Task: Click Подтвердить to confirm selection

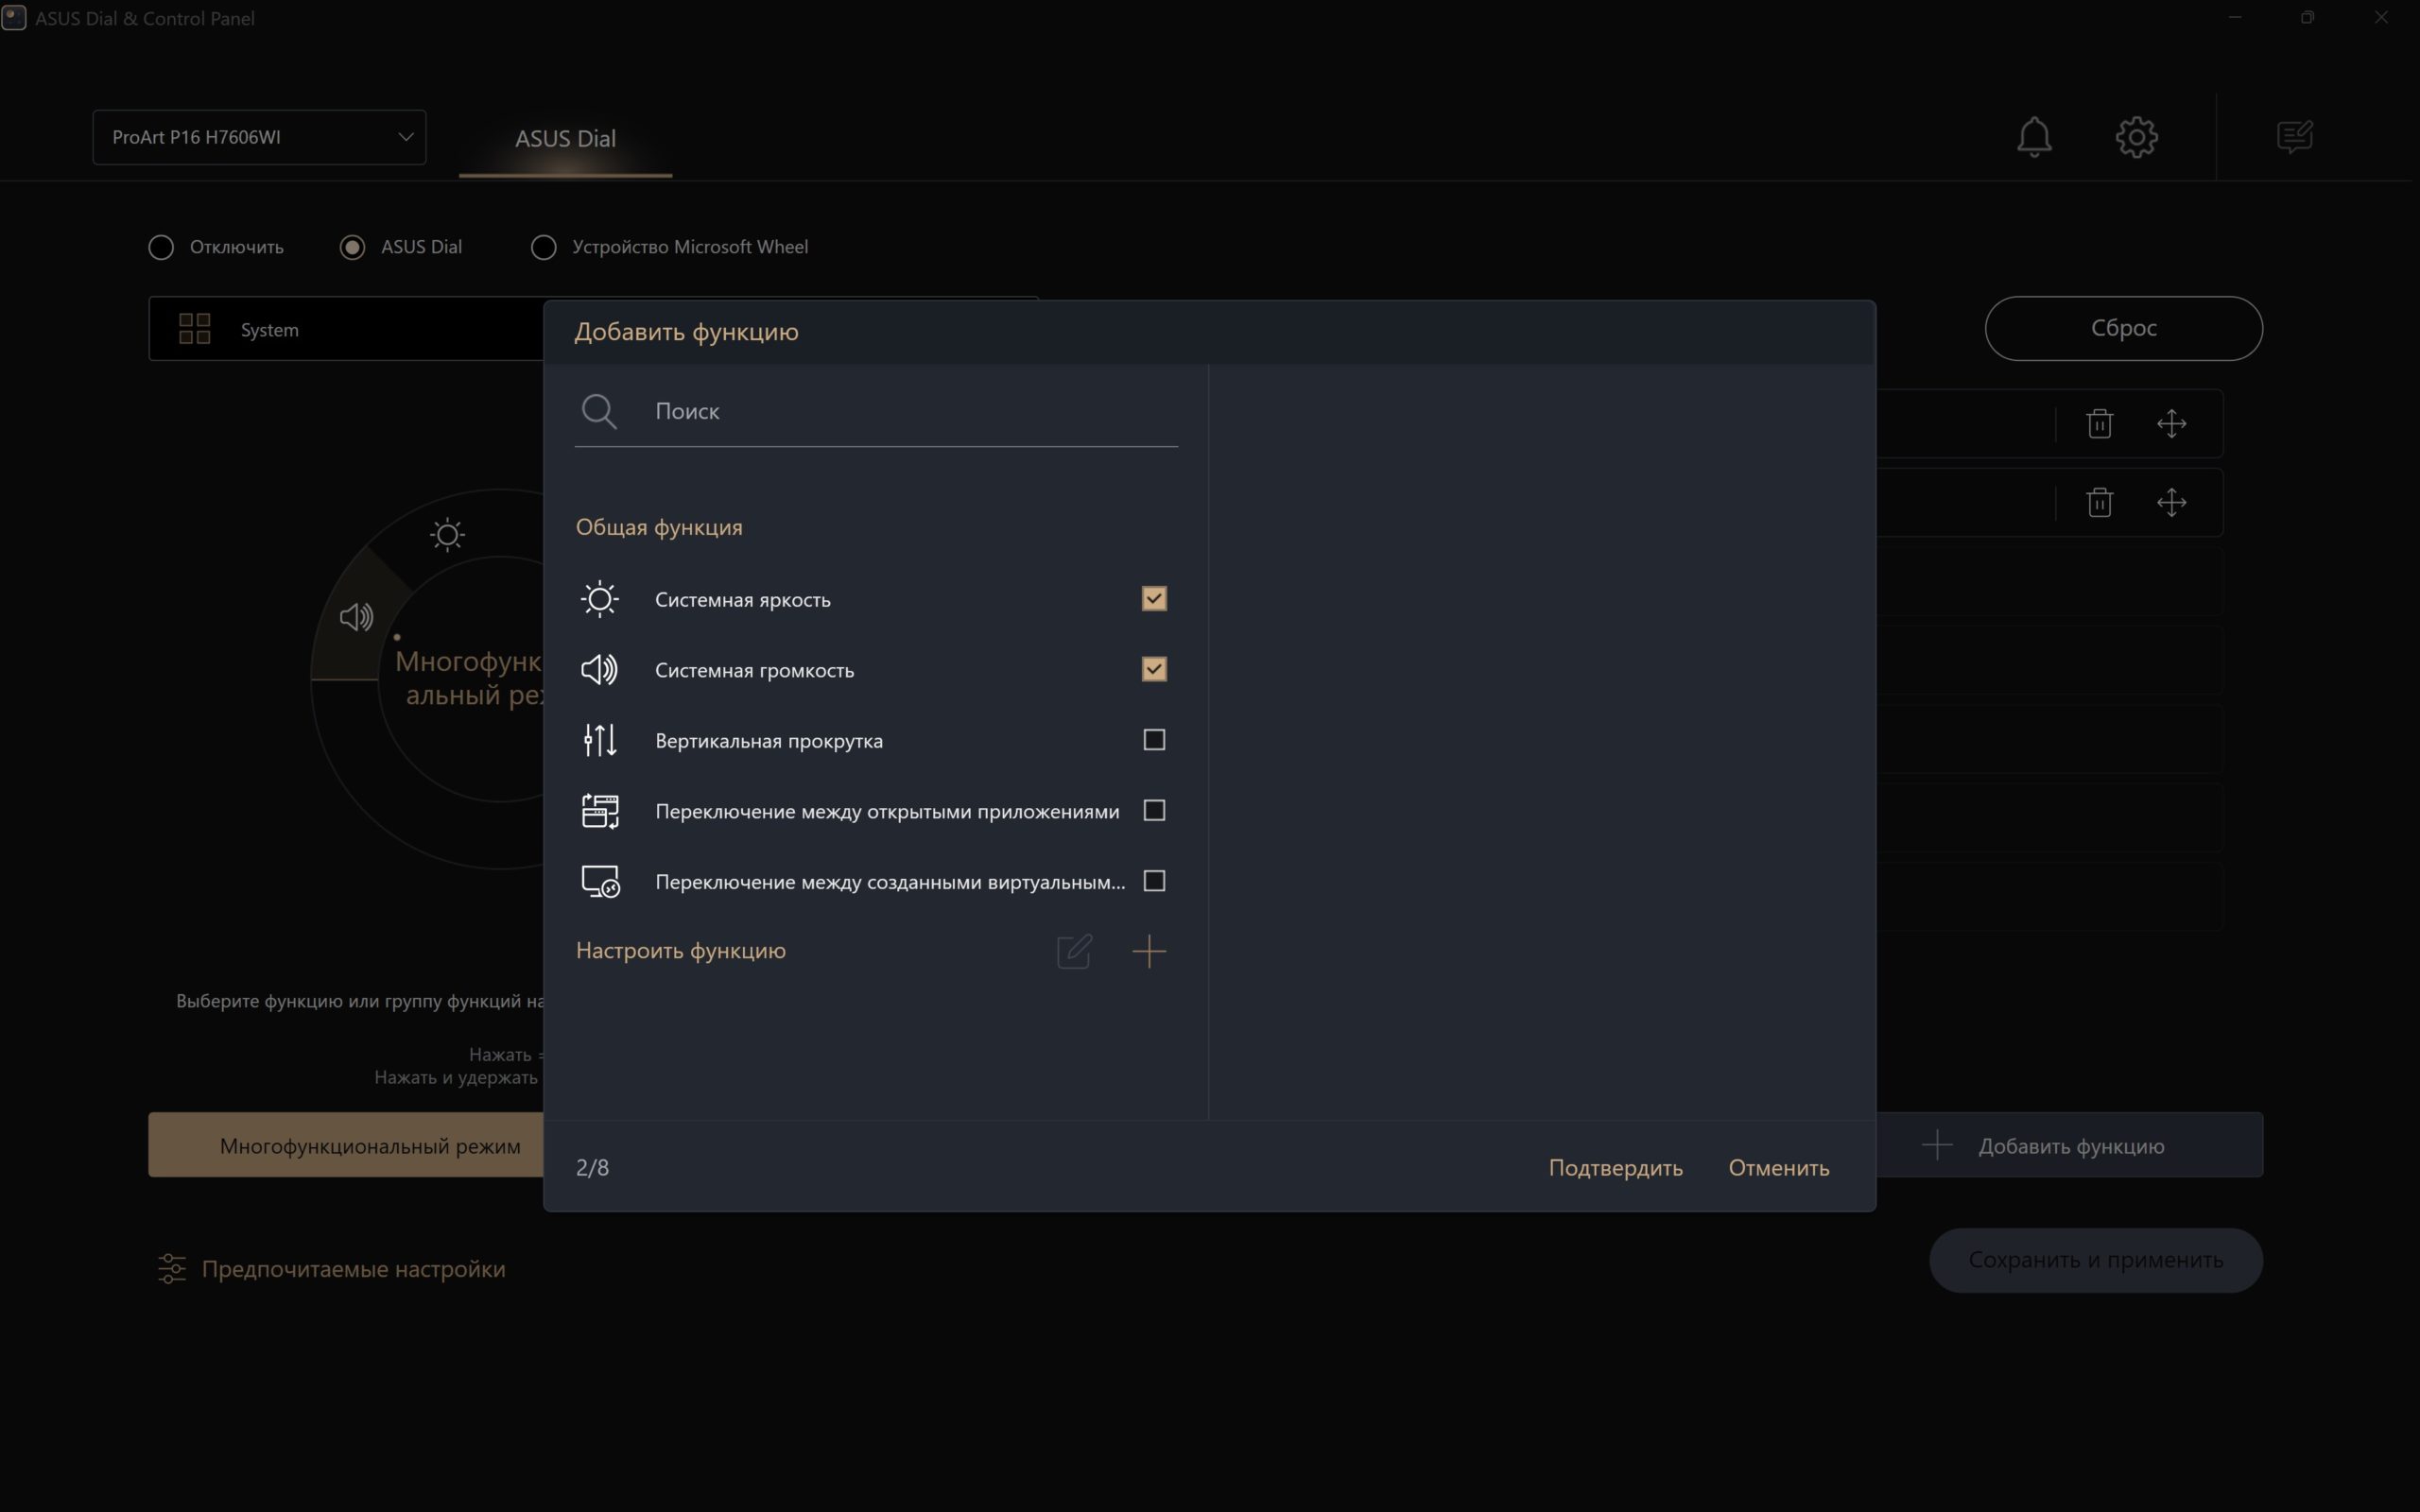Action: click(1615, 1167)
